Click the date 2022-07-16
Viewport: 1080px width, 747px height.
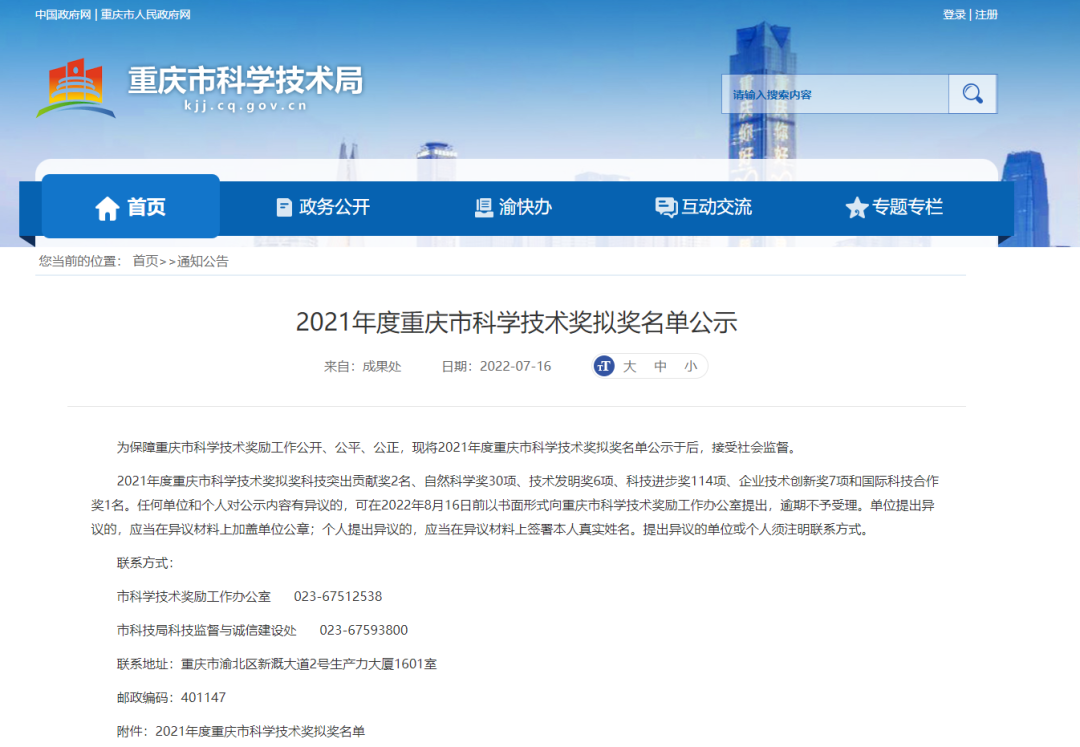click(515, 366)
